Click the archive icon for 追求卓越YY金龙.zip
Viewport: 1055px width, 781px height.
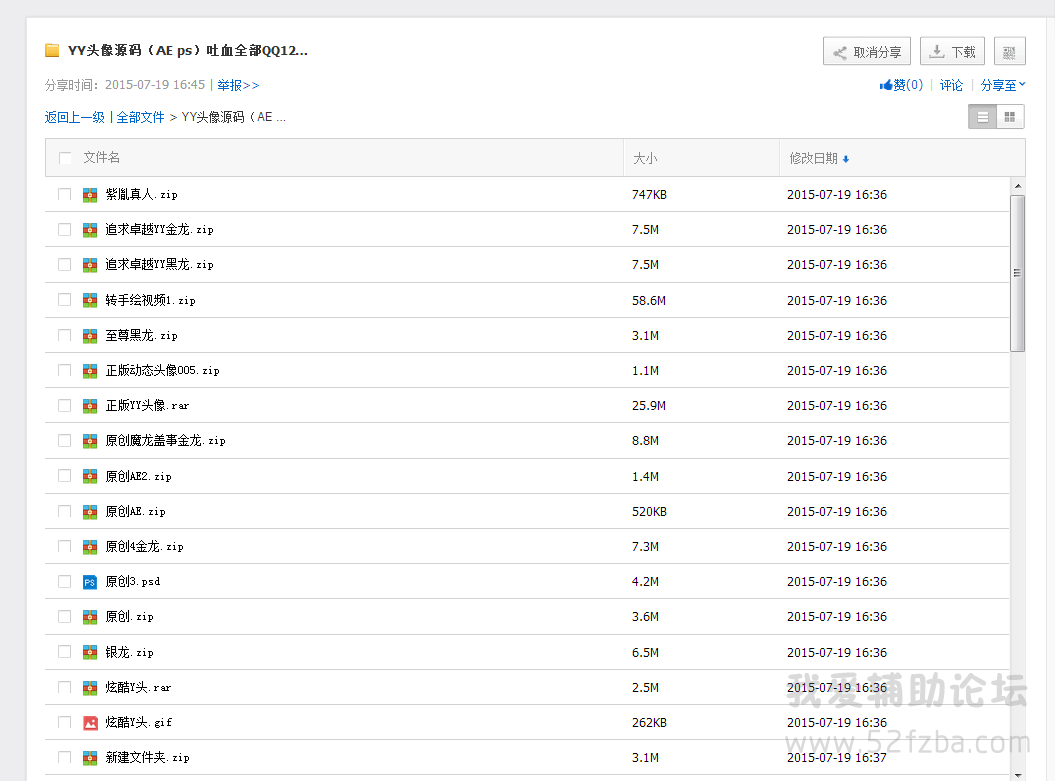89,230
